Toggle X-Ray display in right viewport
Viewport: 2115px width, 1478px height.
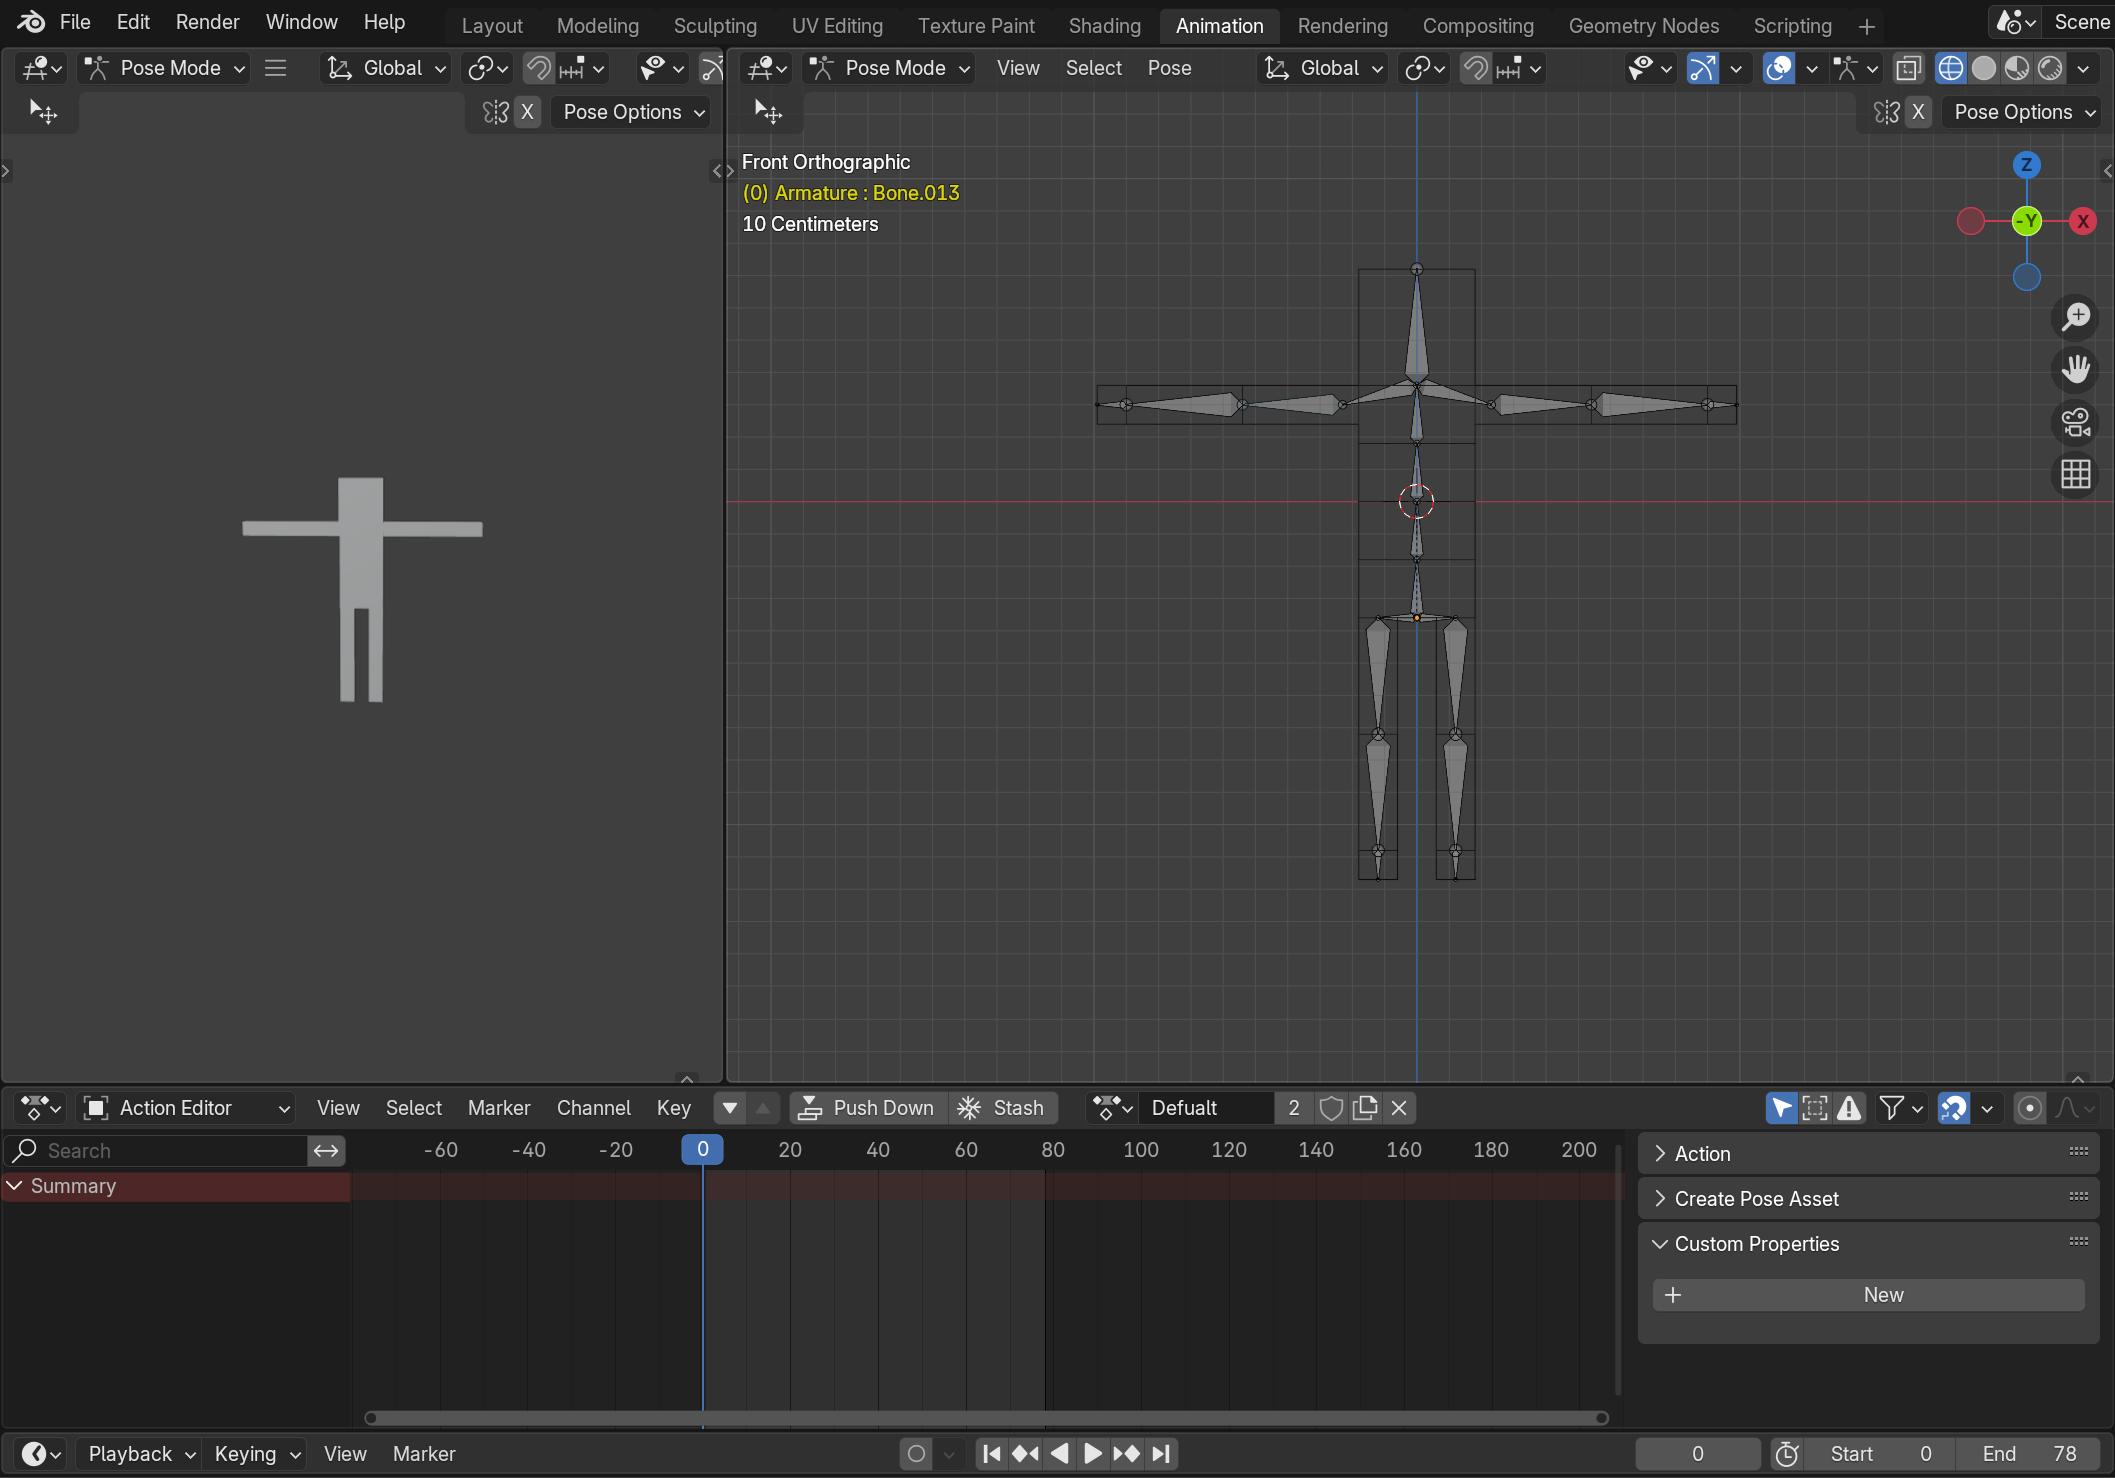[x=1908, y=68]
